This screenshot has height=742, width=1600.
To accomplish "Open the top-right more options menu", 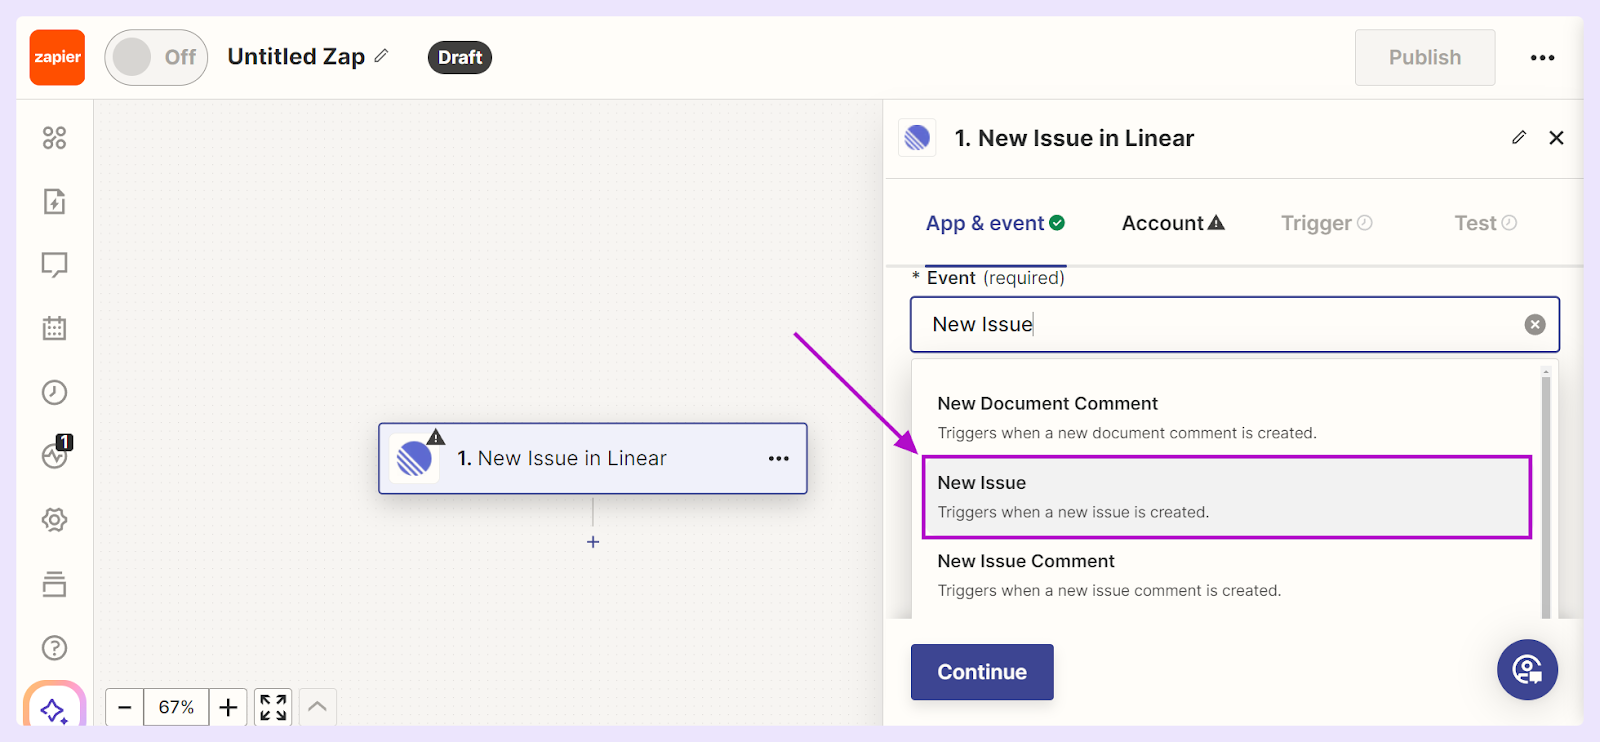I will pos(1542,58).
